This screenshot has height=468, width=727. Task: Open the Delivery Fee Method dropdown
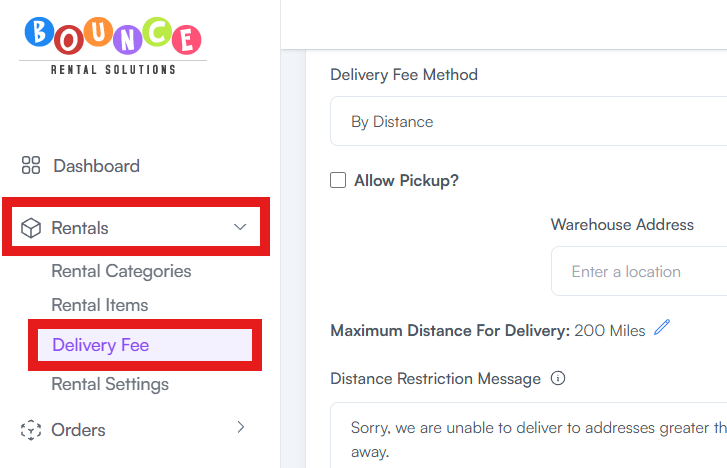[529, 121]
